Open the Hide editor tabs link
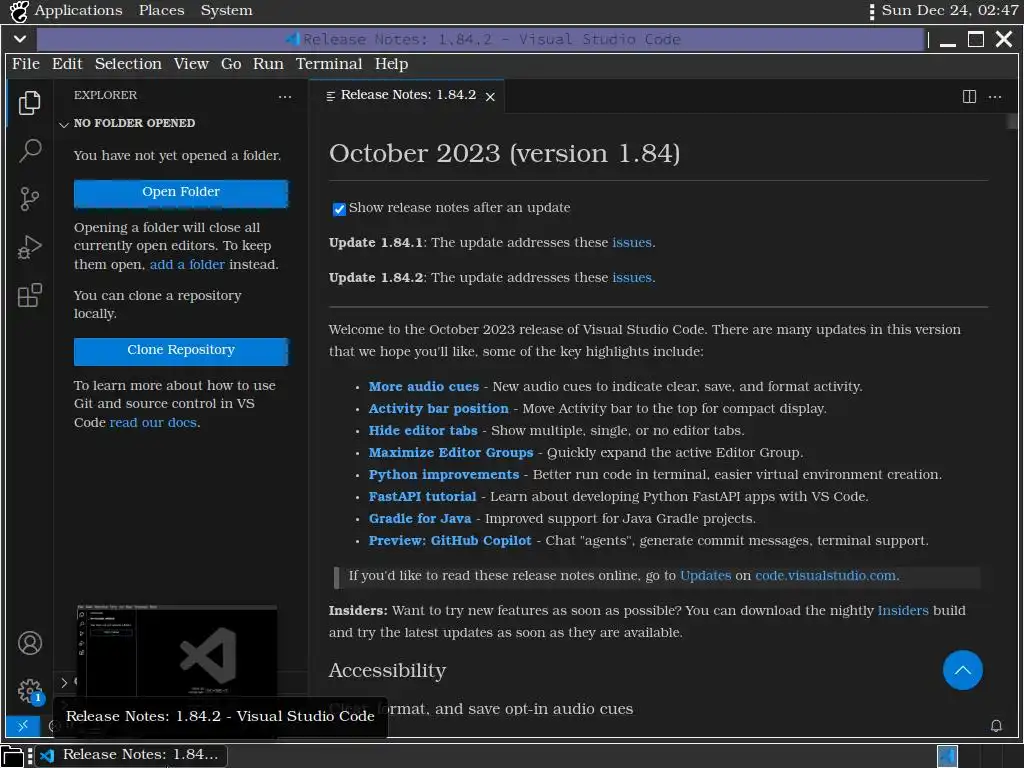The image size is (1024, 768). tap(423, 431)
